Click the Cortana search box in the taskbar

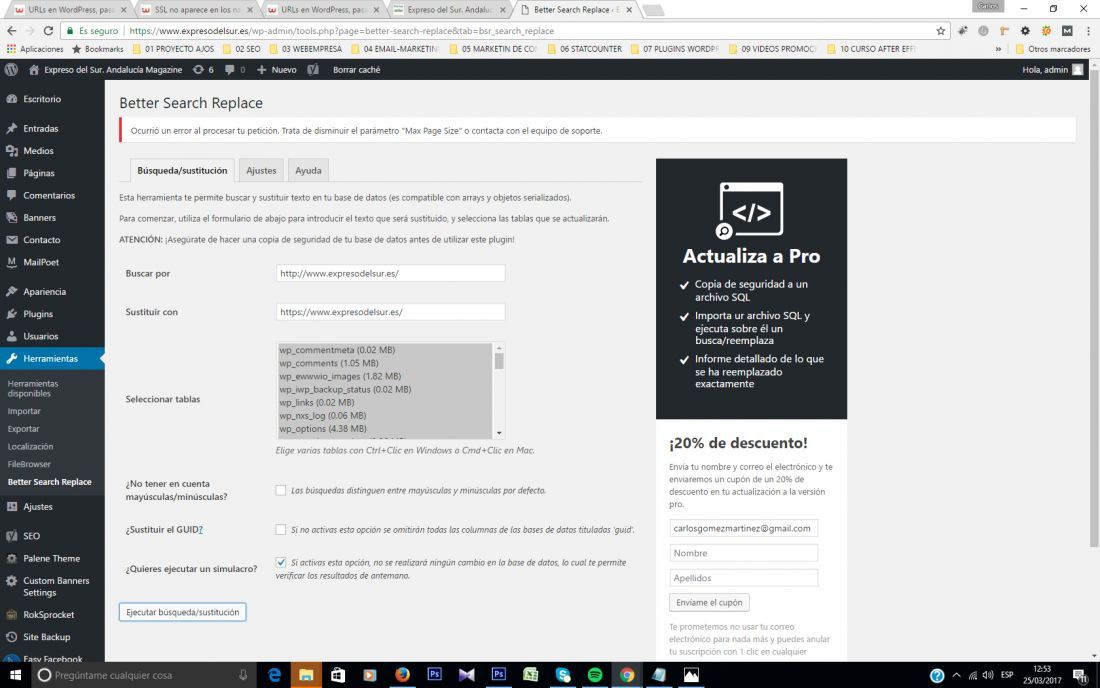[x=144, y=675]
